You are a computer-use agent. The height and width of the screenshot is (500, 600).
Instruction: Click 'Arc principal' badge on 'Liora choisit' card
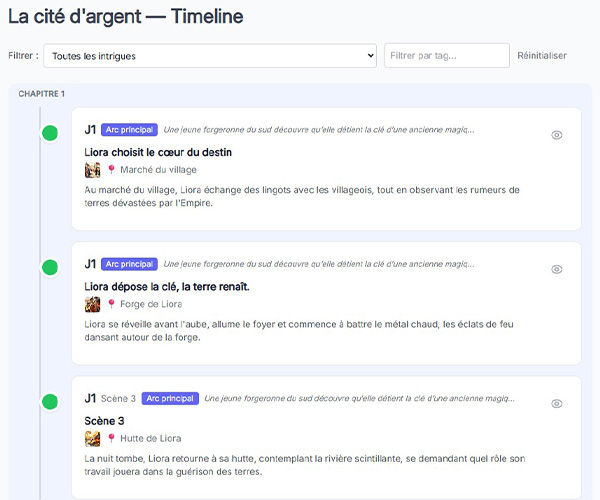[x=129, y=130]
